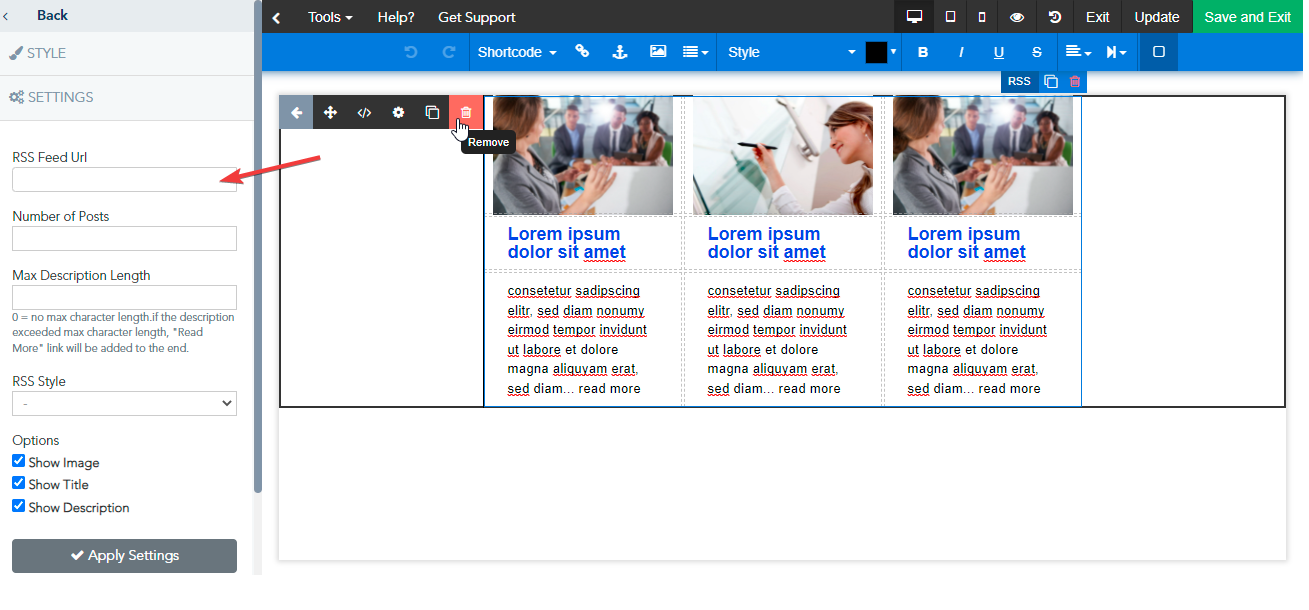Insert an anchor
The image size is (1309, 610).
[619, 52]
